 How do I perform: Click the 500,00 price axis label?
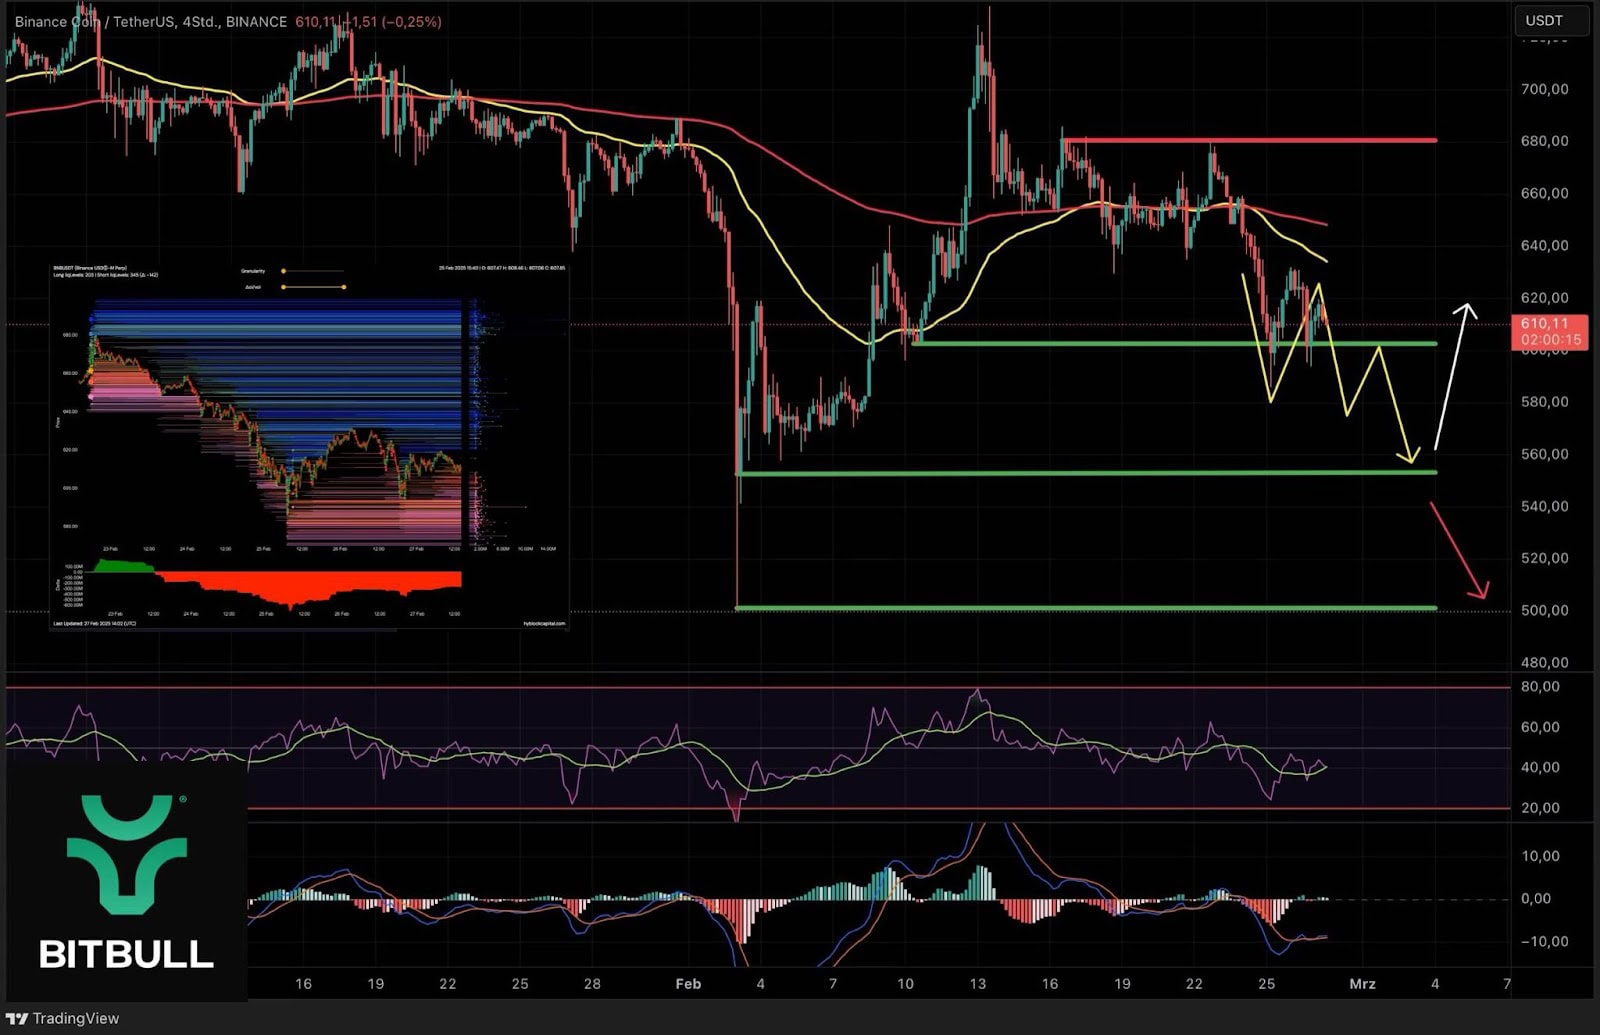(x=1544, y=610)
